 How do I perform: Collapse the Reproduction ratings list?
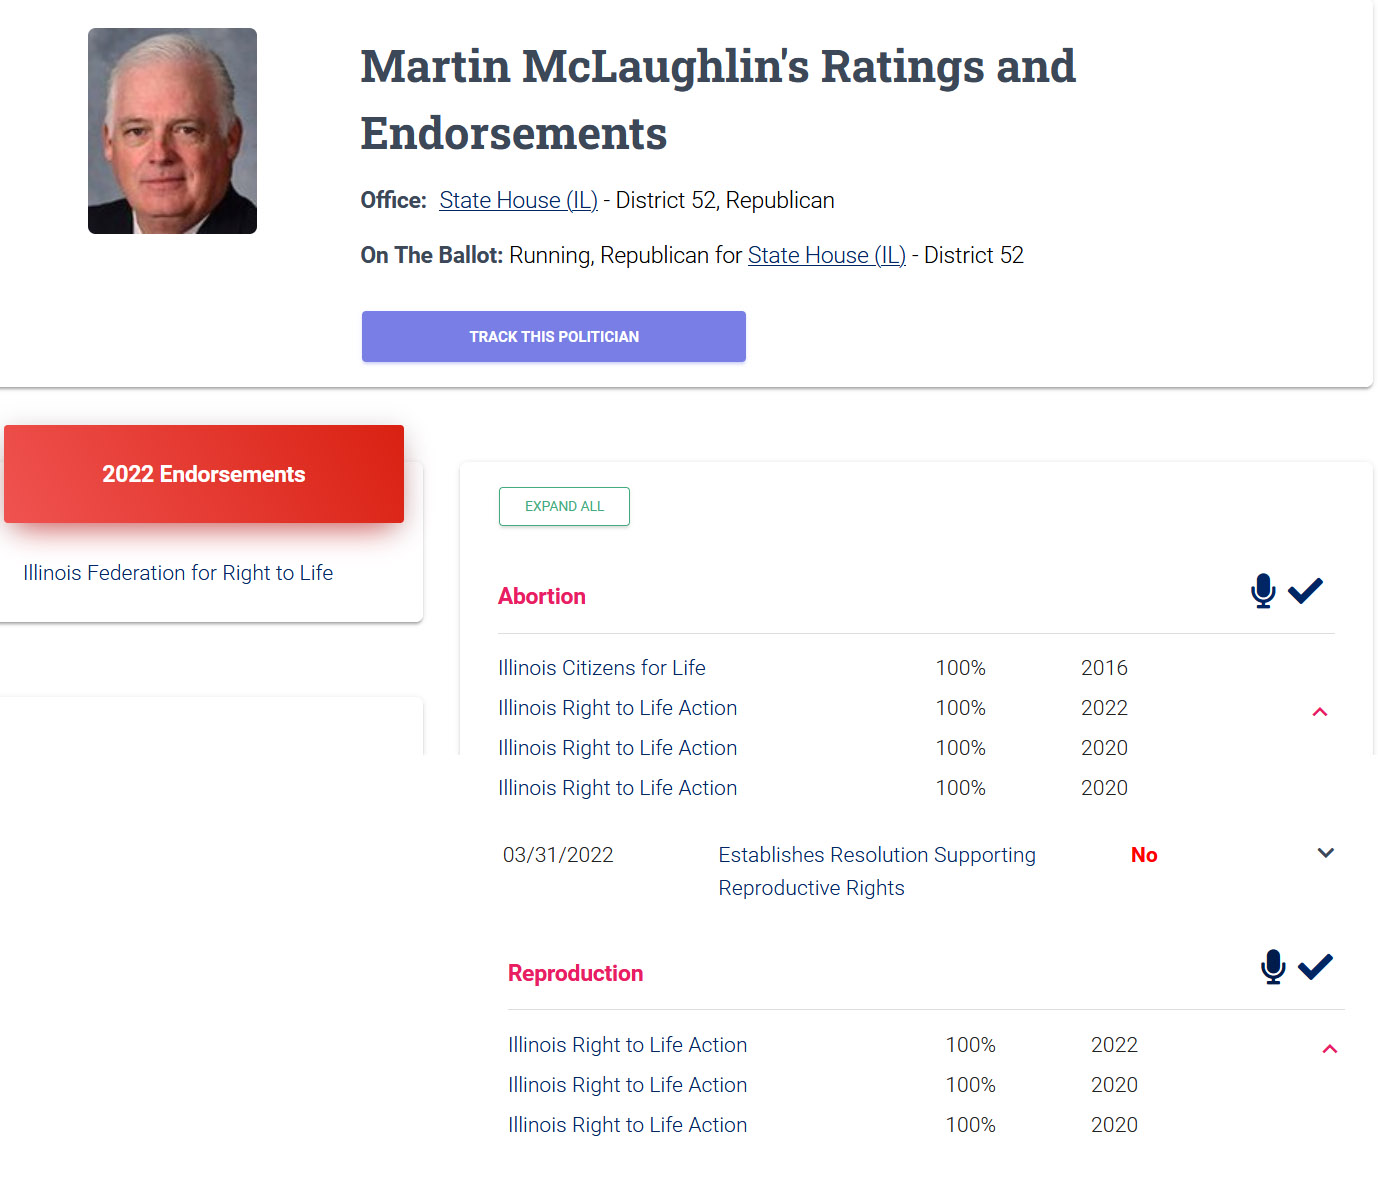click(1330, 1049)
